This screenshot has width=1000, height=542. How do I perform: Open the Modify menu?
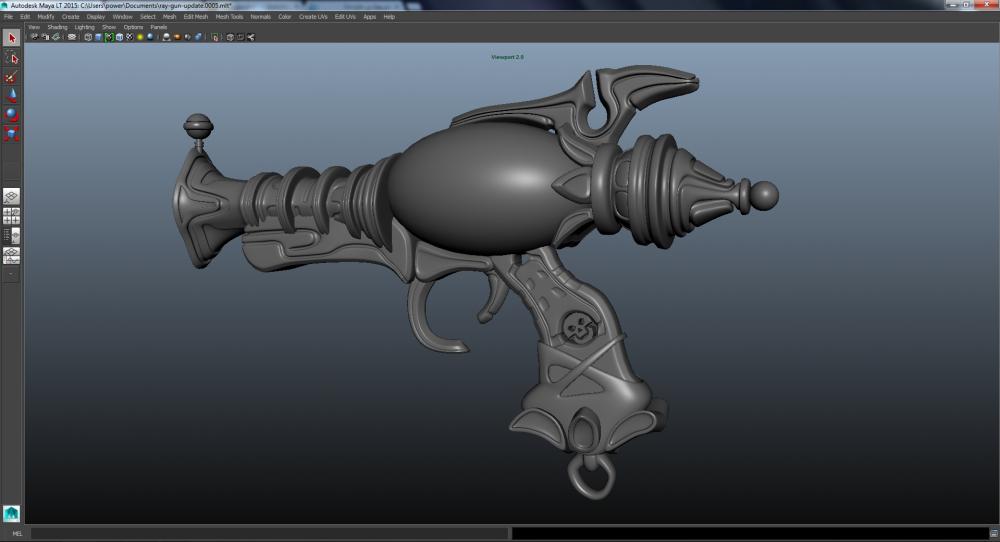pyautogui.click(x=46, y=17)
